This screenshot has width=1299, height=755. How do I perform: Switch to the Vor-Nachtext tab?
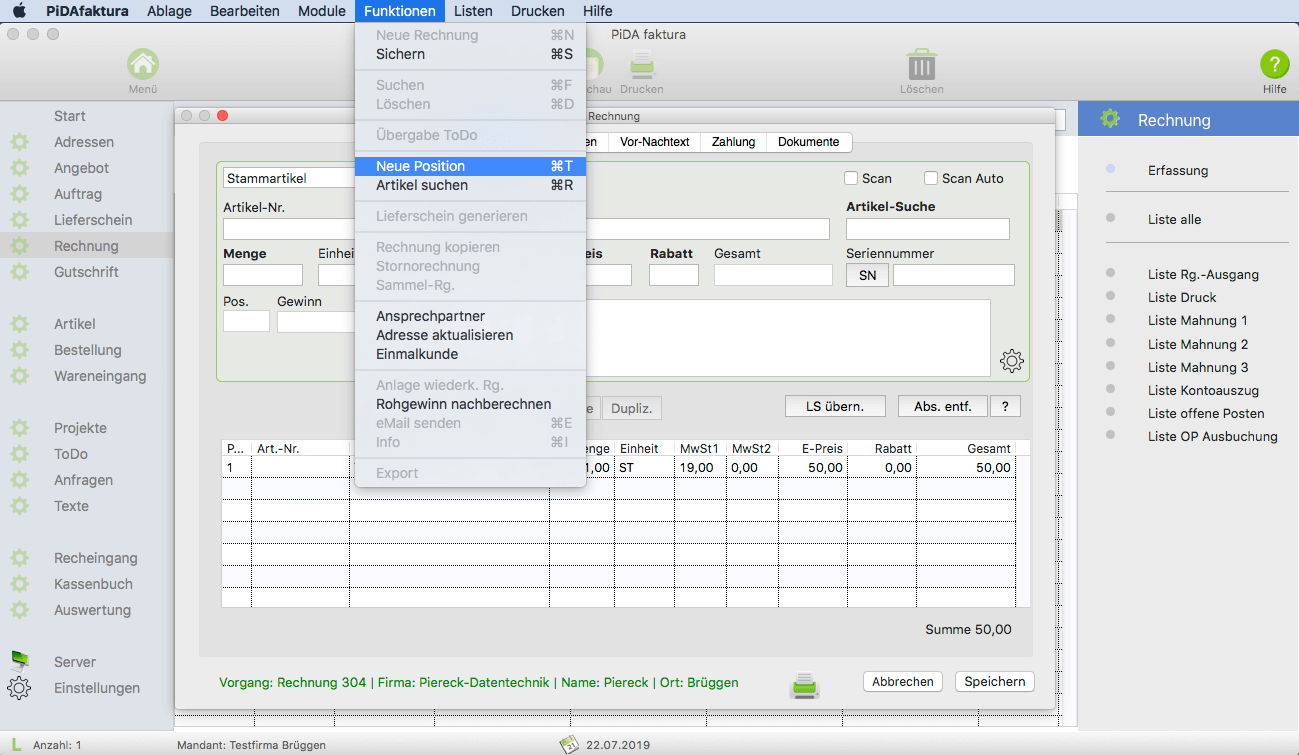pyautogui.click(x=654, y=142)
